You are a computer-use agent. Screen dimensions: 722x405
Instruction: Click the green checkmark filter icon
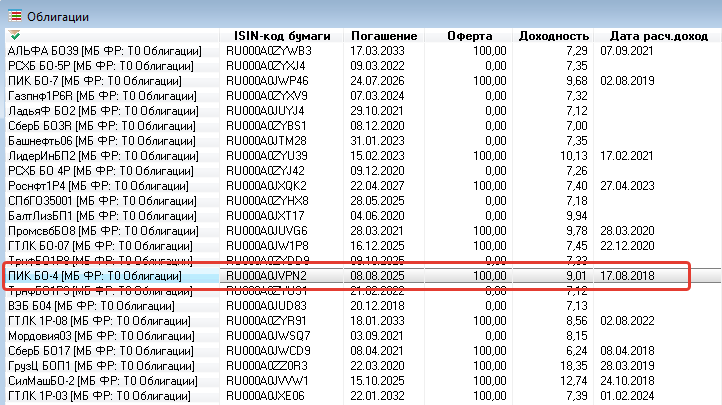(14, 35)
